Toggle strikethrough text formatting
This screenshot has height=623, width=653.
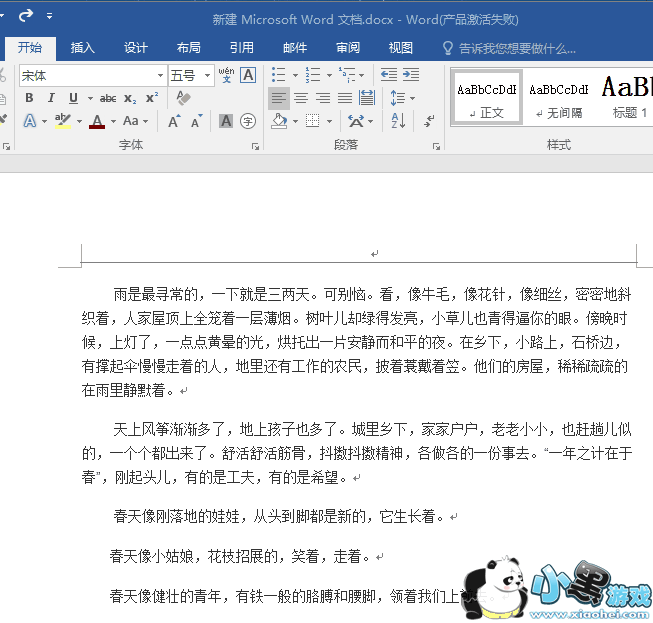click(107, 98)
